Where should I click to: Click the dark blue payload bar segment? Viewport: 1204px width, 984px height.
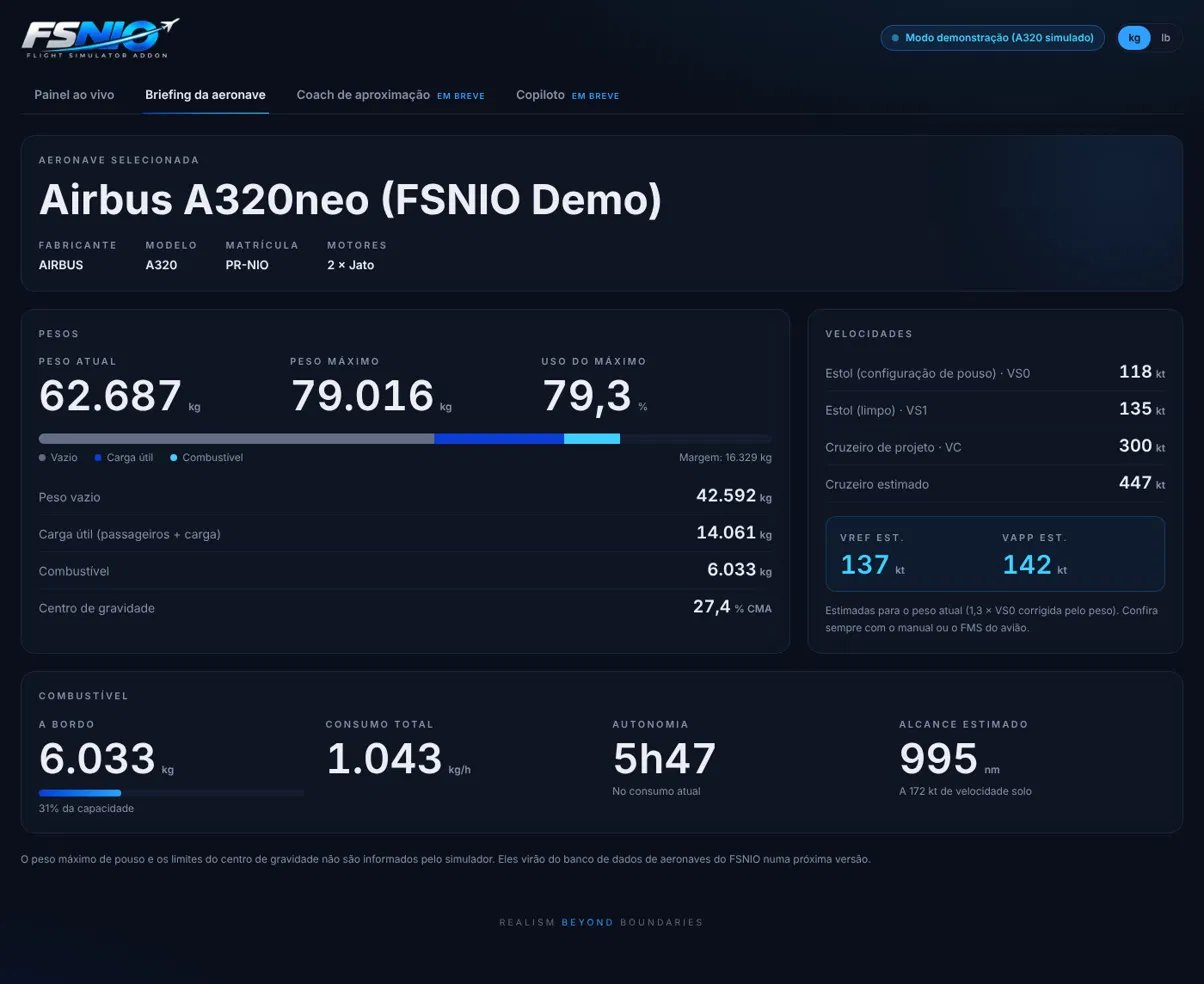pos(499,439)
